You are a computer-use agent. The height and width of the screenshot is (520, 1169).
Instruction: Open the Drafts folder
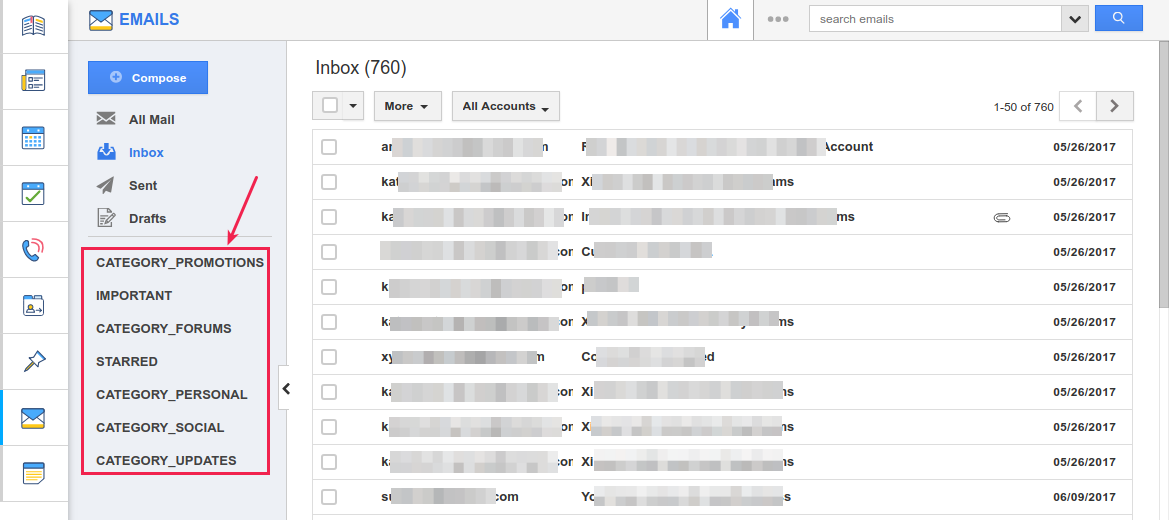[148, 219]
